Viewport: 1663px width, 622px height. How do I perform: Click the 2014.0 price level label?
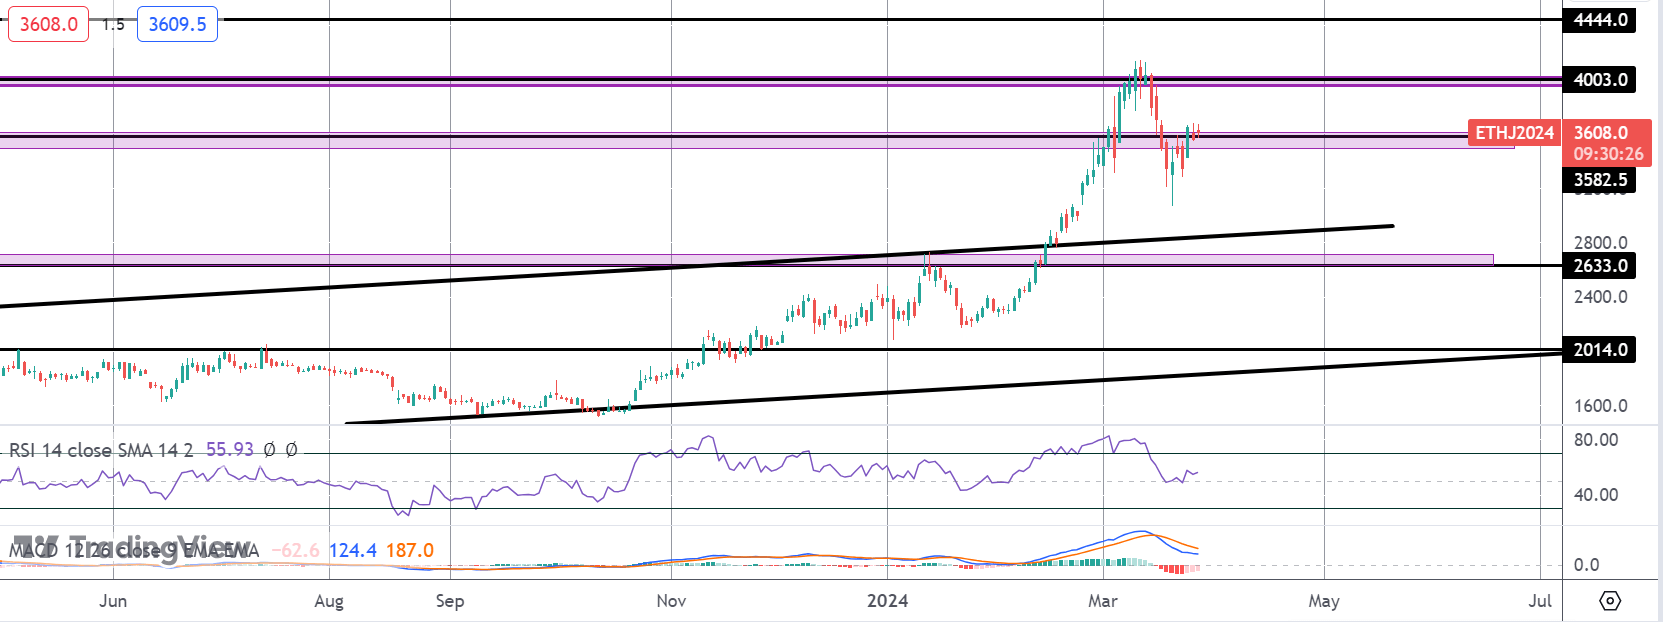[x=1600, y=350]
